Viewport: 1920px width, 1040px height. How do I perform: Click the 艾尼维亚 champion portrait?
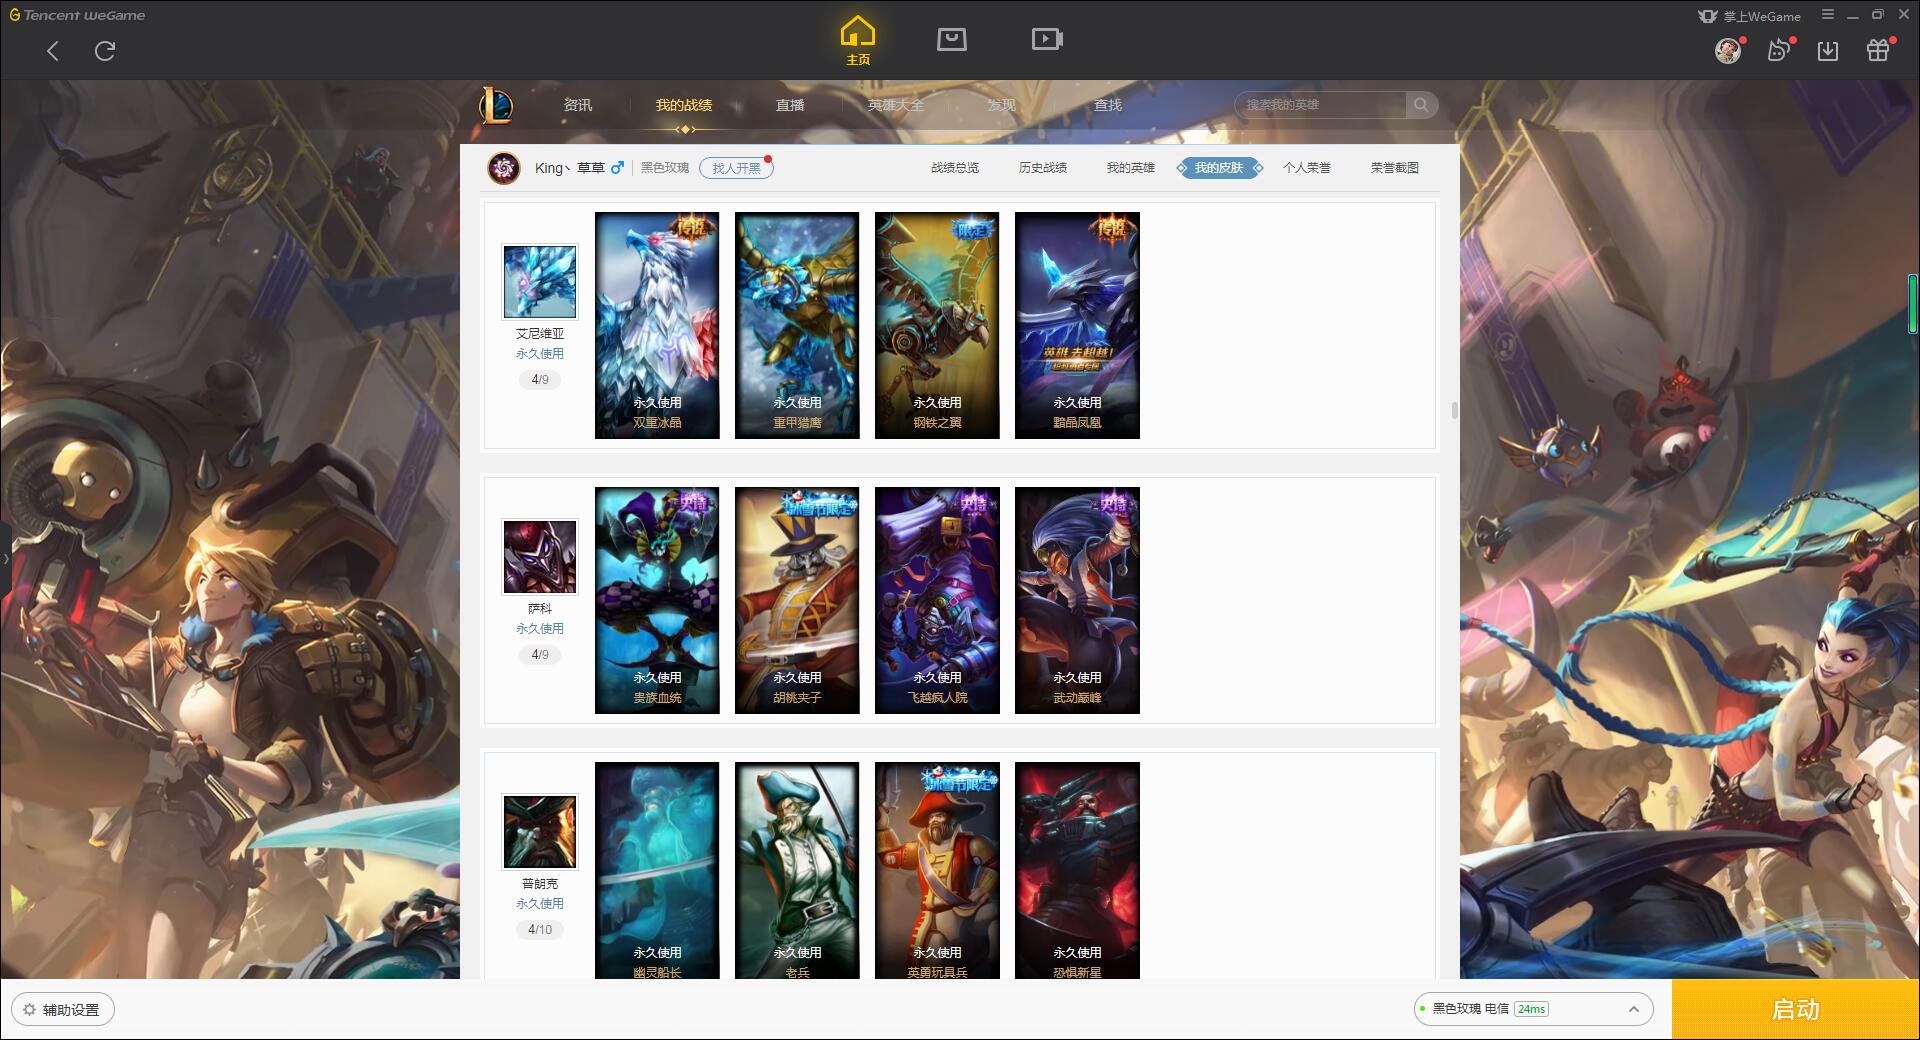coord(540,282)
